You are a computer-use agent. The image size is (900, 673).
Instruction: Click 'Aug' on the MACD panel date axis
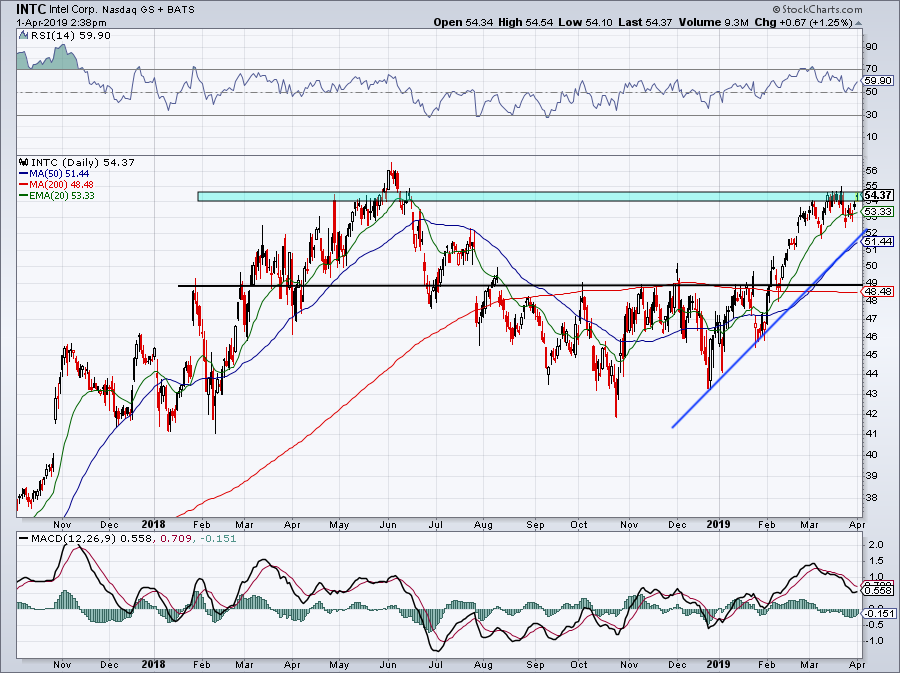(x=483, y=664)
